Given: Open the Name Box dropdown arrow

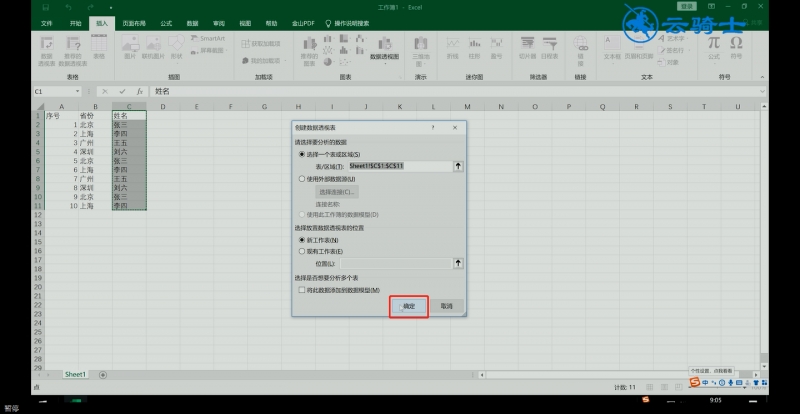Looking at the screenshot, I should click(x=78, y=91).
